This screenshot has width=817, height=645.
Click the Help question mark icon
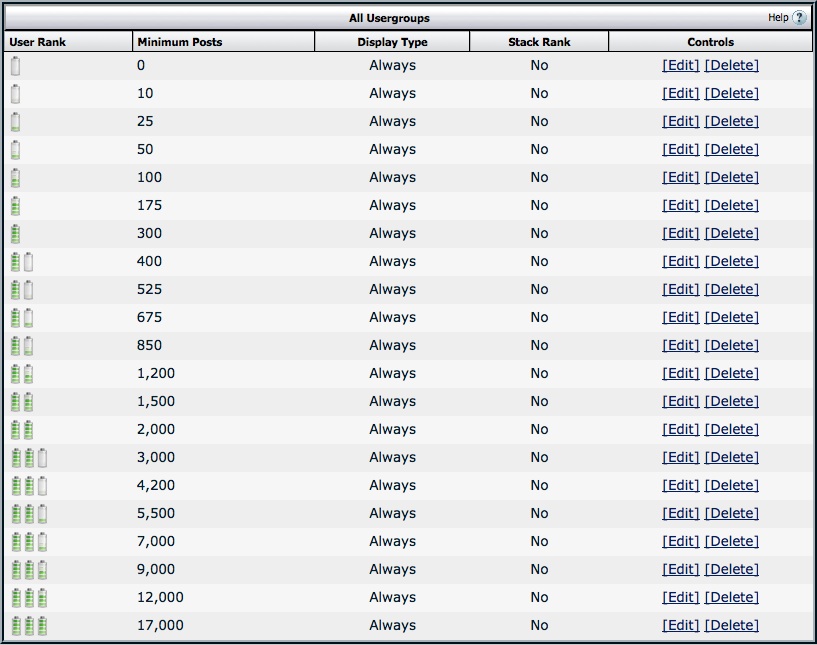coord(799,18)
